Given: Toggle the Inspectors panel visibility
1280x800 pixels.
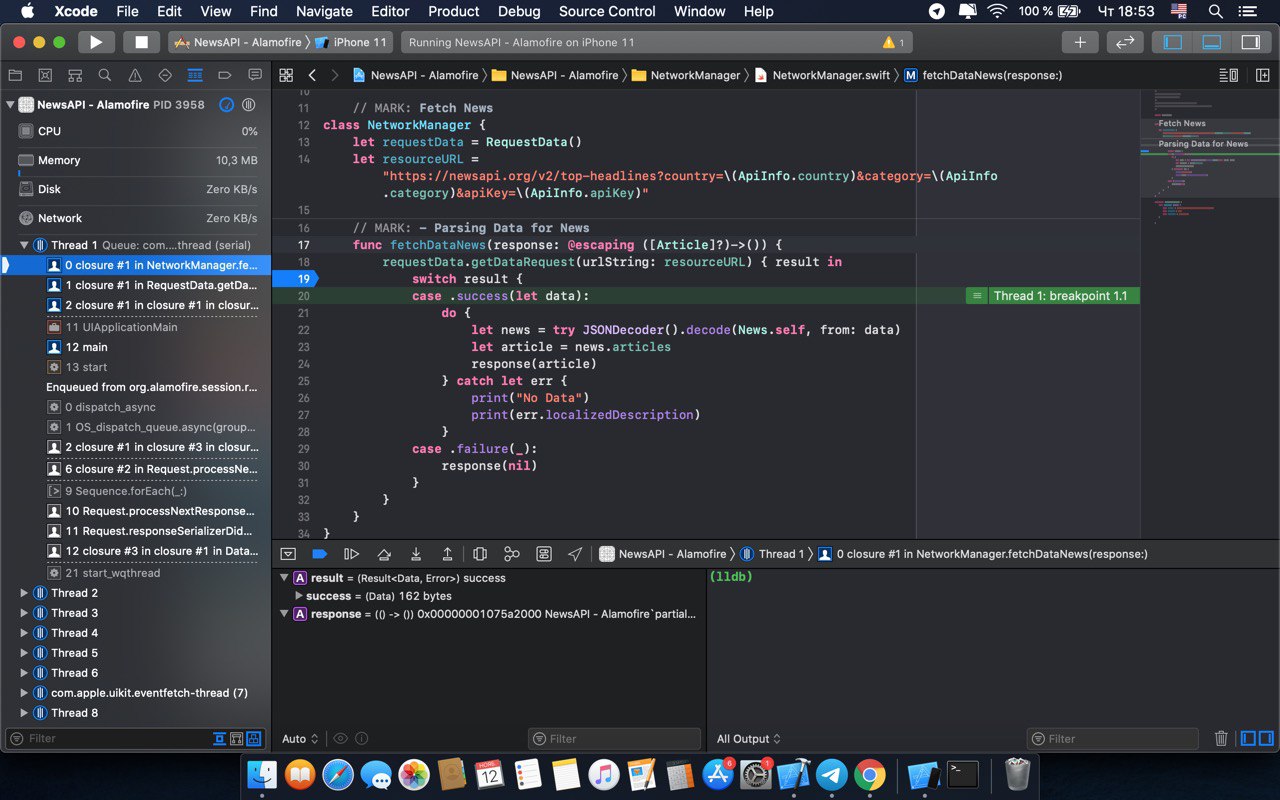Looking at the screenshot, I should (x=1250, y=42).
